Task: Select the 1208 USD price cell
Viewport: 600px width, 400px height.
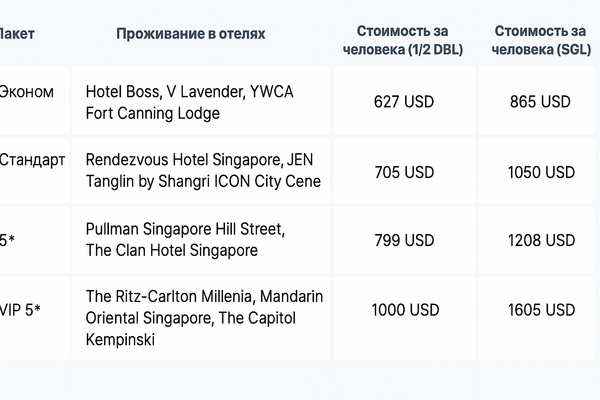Action: 540,240
